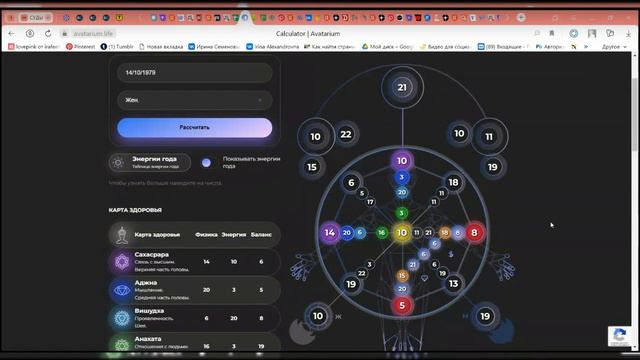Viewport: 640px width, 360px height.
Task: Click the Рассчитать button
Action: 195,127
